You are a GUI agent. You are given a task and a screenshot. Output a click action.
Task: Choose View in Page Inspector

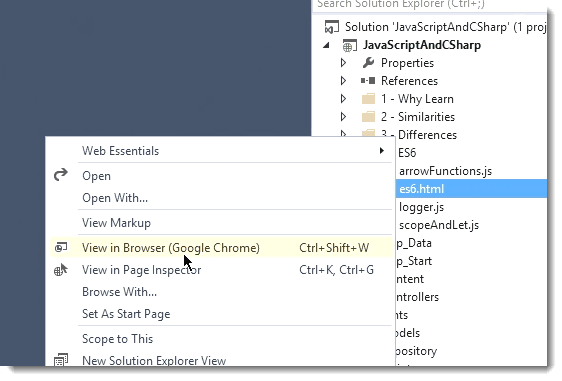point(220,270)
